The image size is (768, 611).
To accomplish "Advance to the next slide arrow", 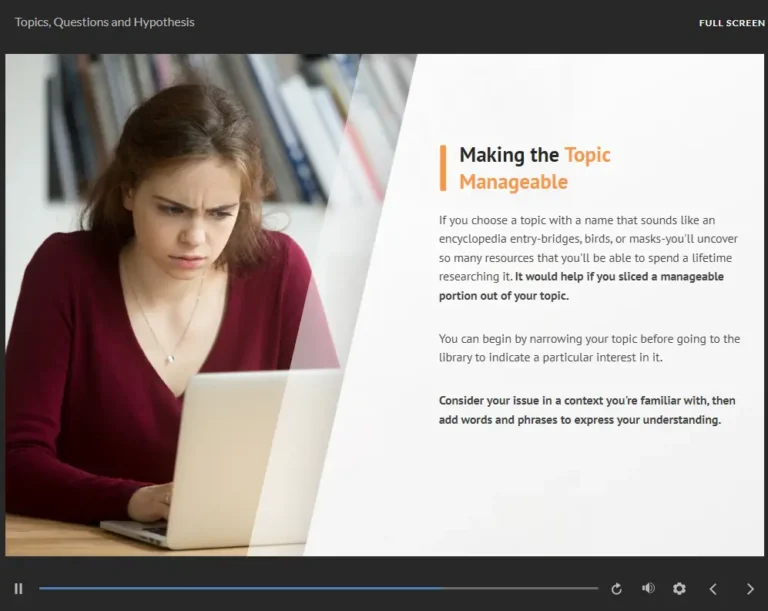I will click(750, 588).
